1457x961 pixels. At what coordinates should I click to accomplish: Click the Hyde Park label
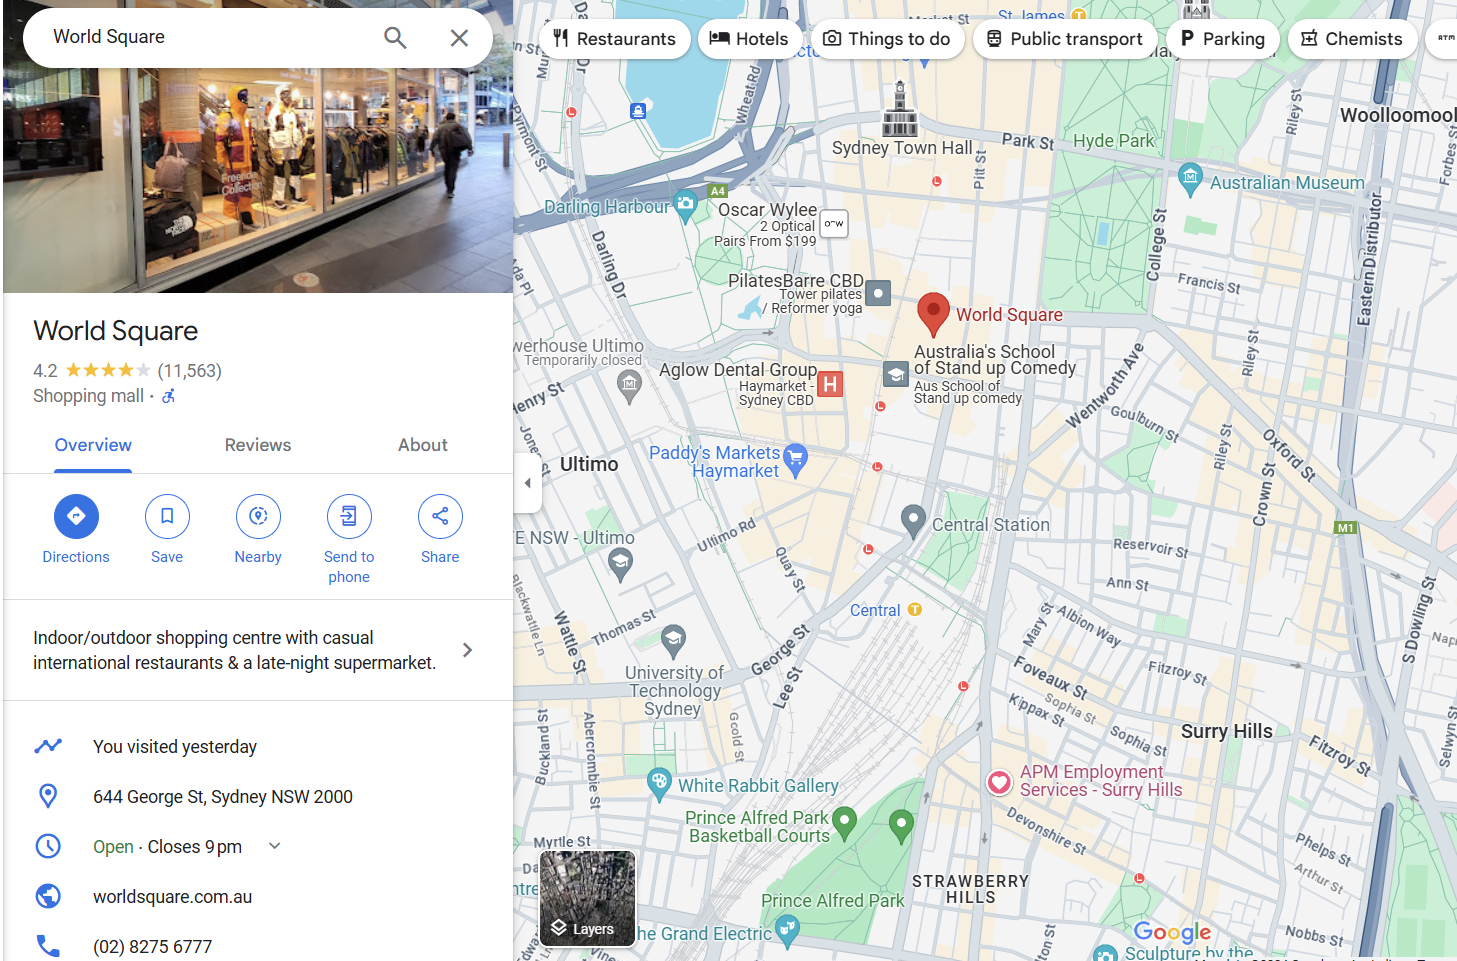click(1114, 141)
